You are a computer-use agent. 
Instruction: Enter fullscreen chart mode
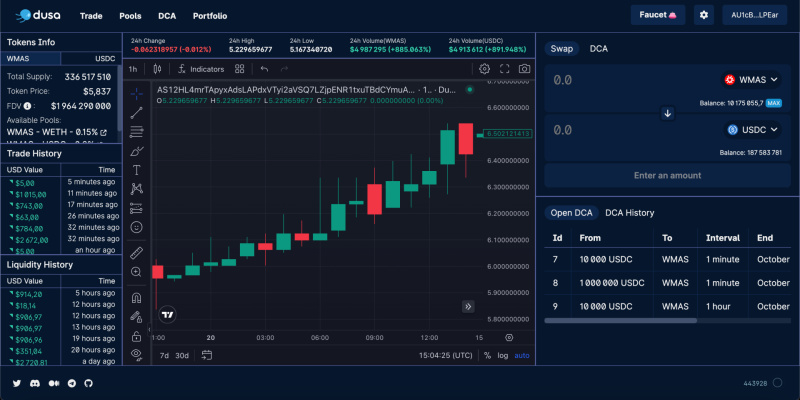pos(505,69)
